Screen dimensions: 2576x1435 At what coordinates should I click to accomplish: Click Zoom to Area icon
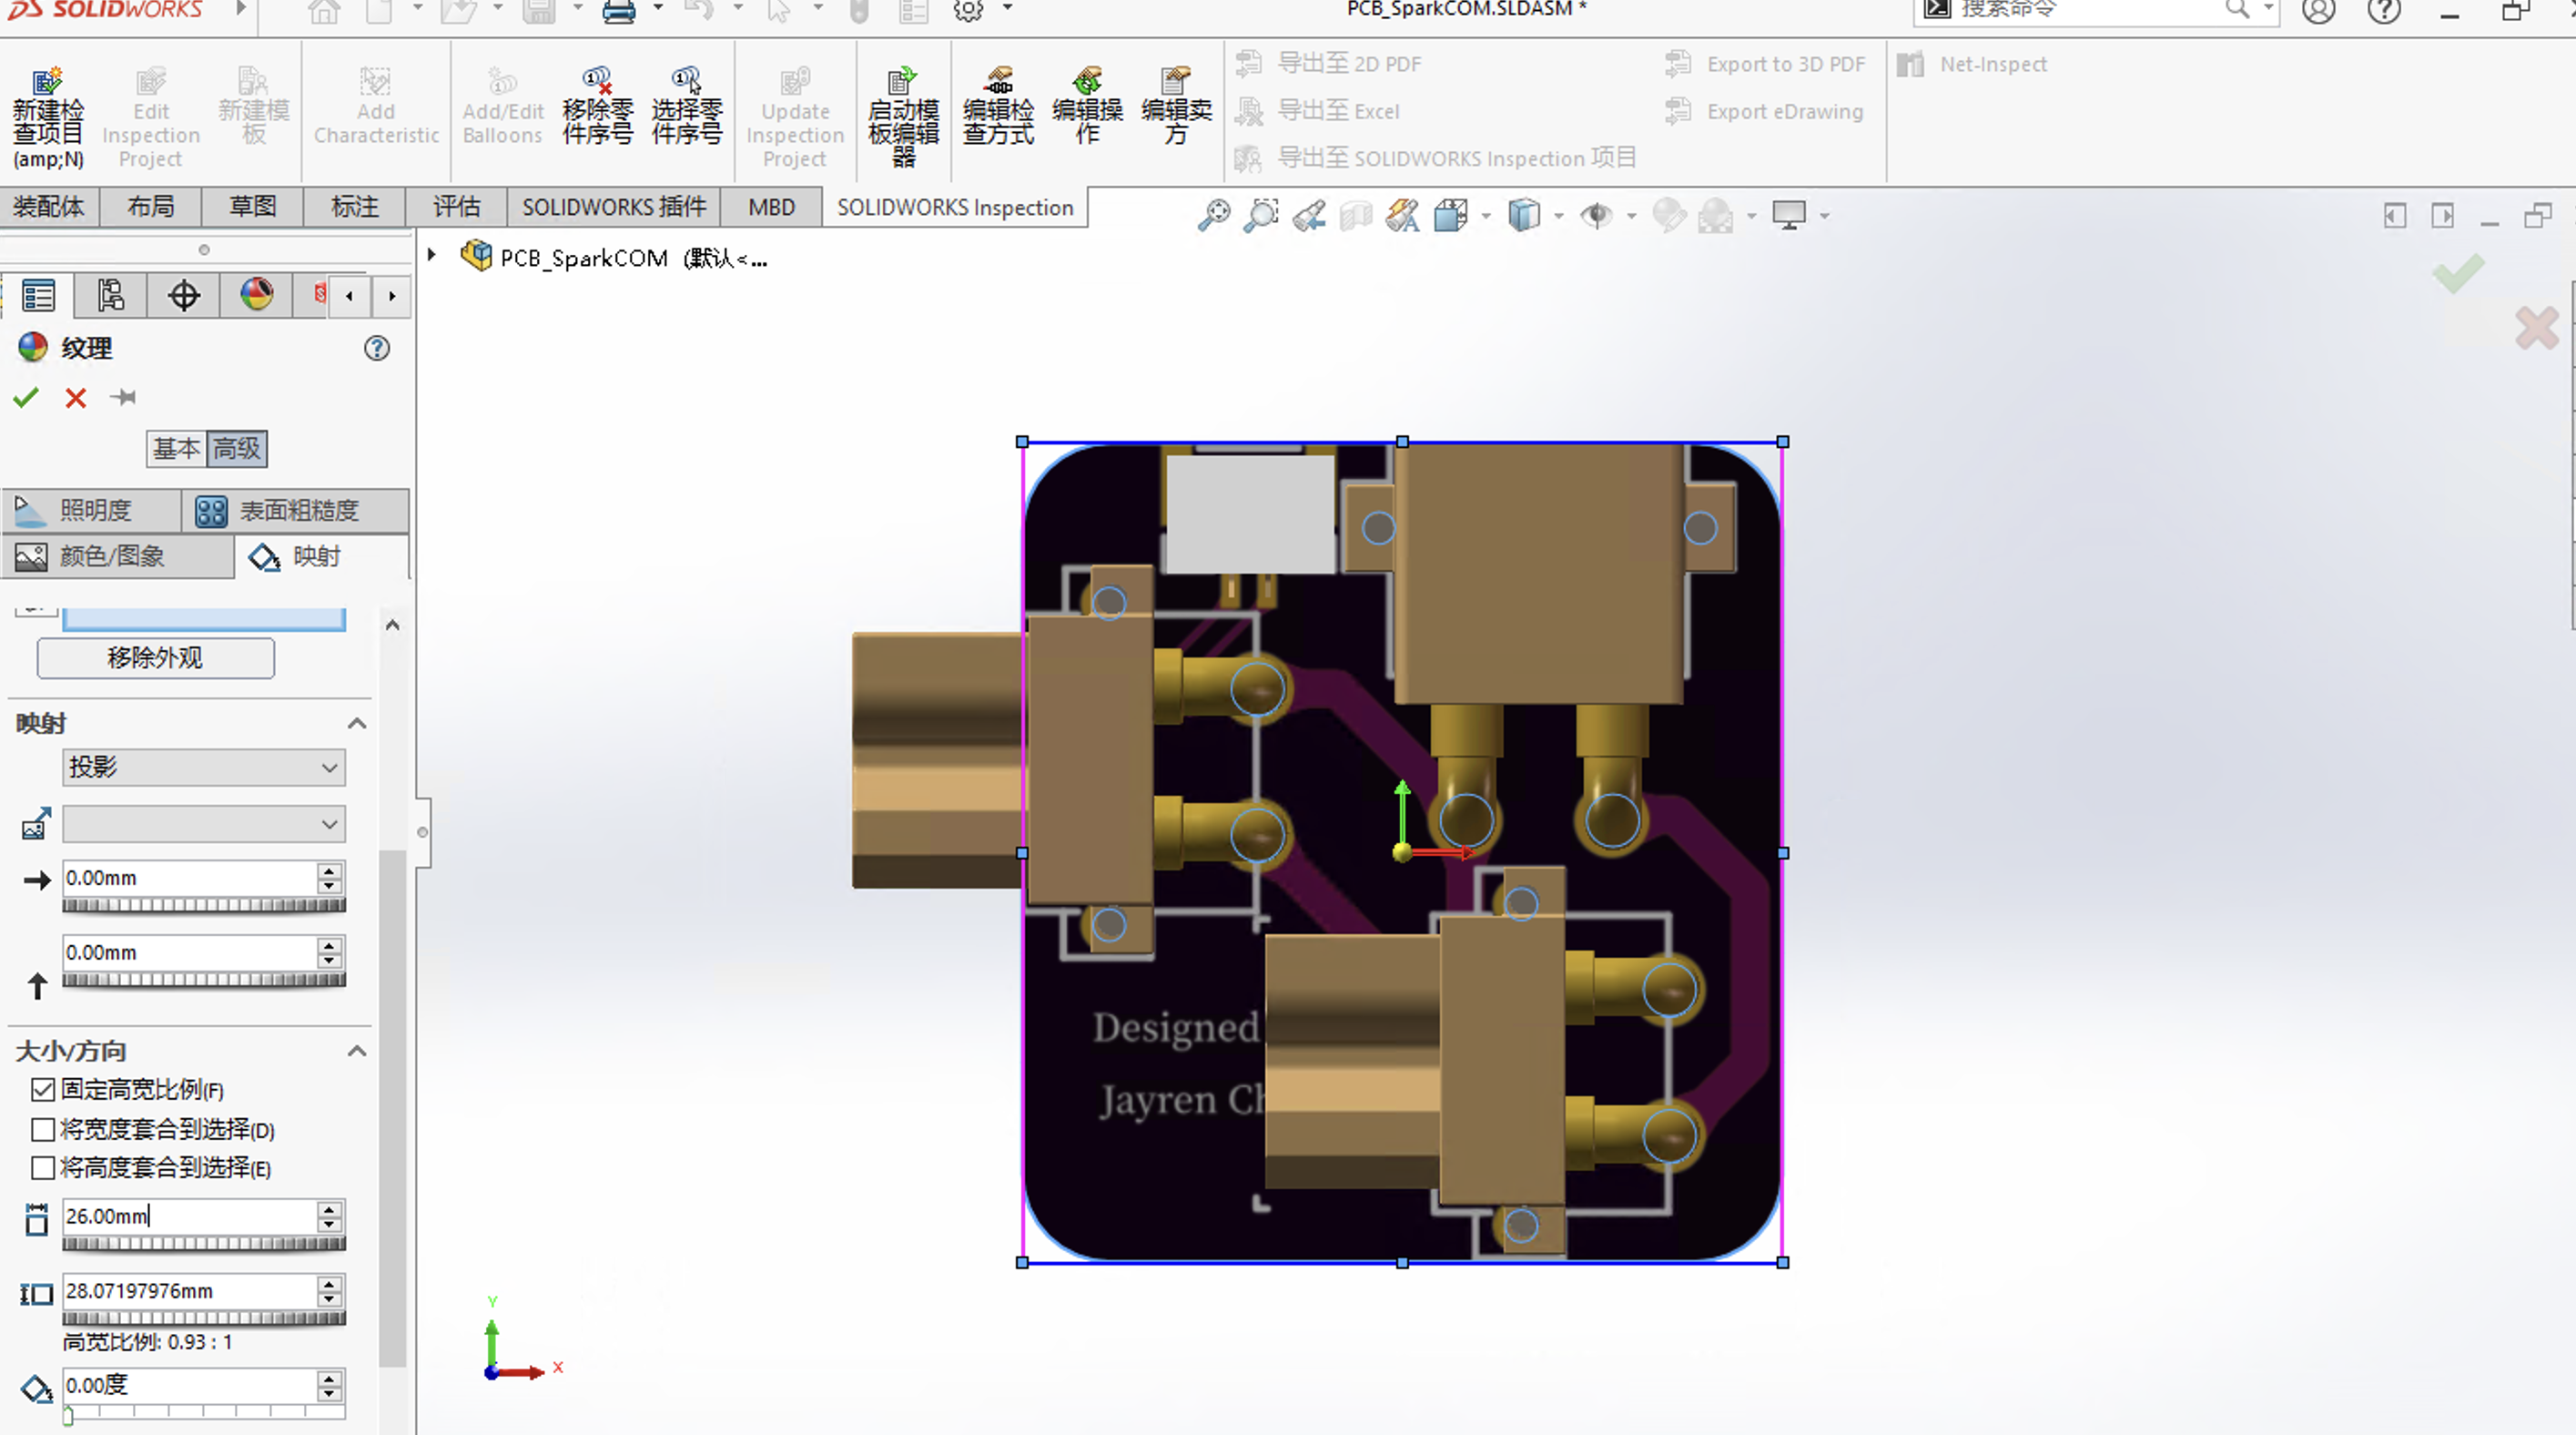[1261, 215]
